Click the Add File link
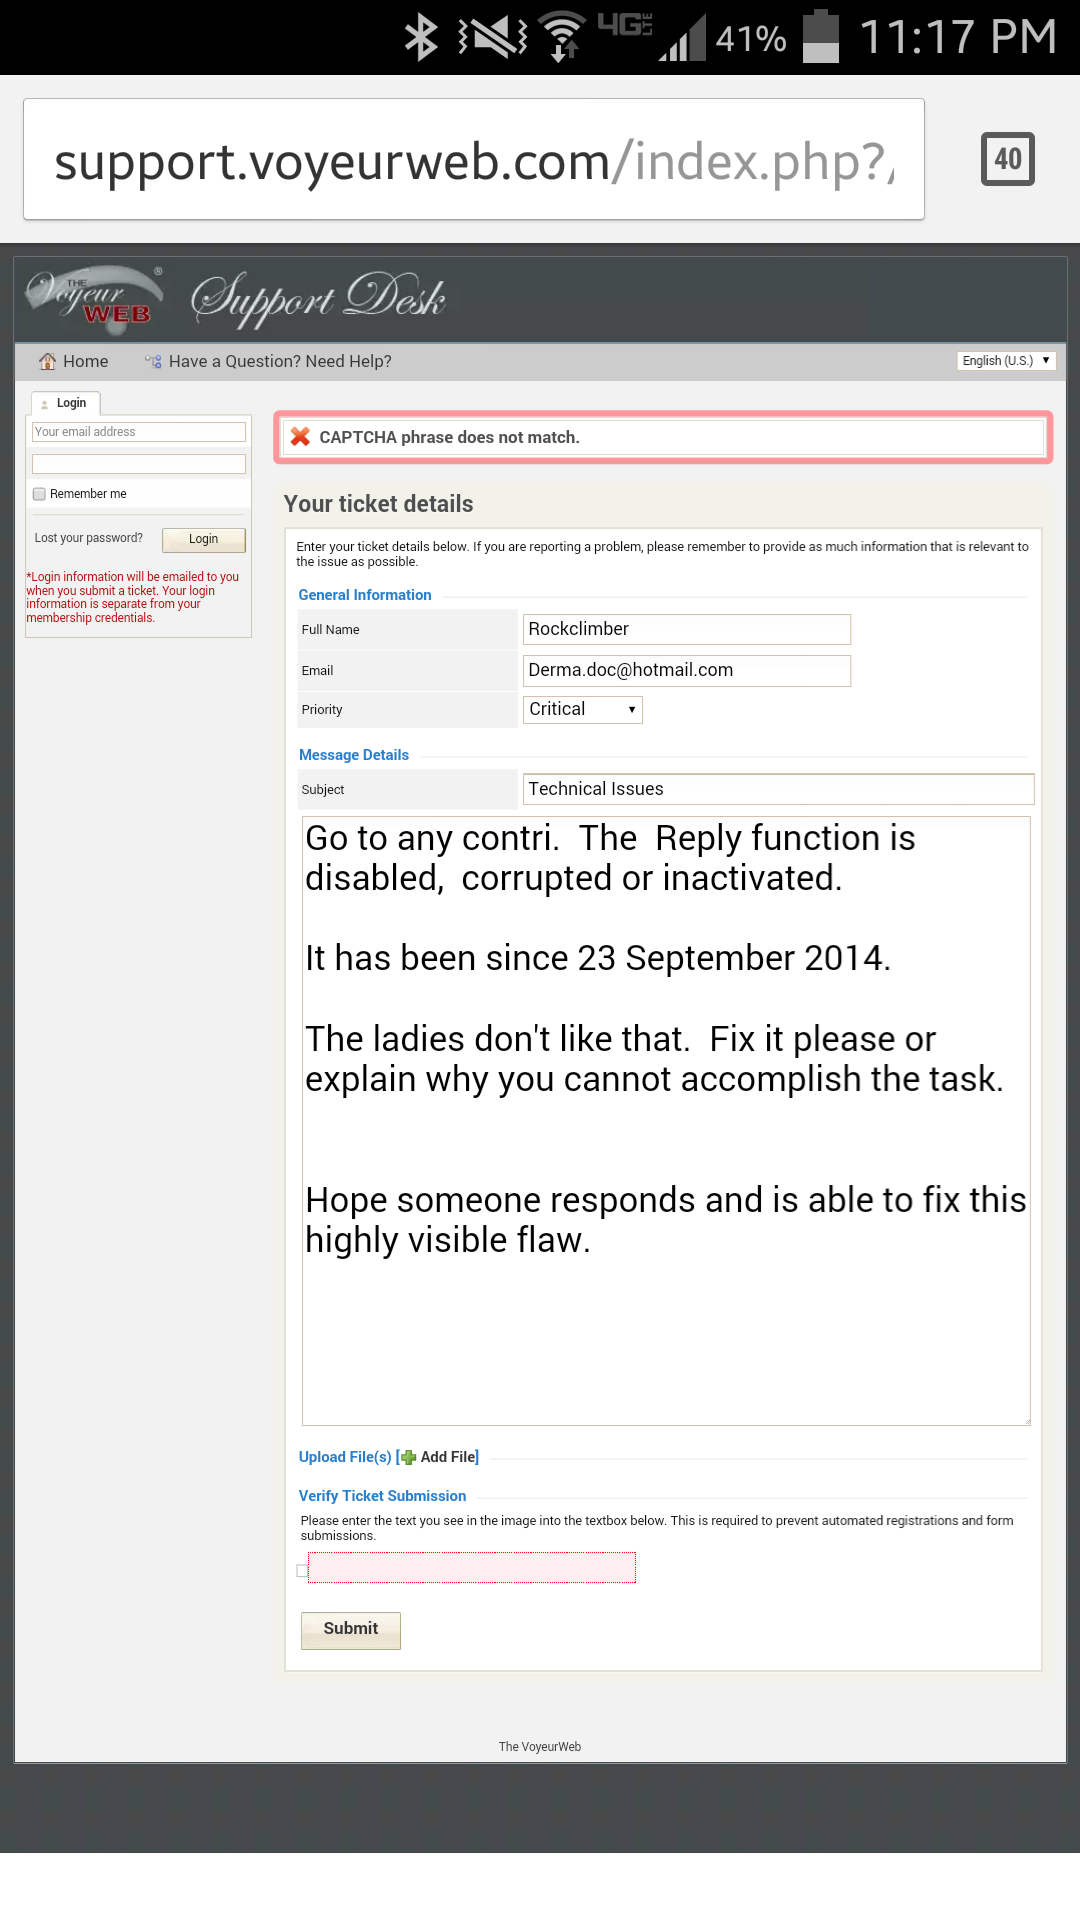This screenshot has height=1920, width=1080. click(448, 1457)
